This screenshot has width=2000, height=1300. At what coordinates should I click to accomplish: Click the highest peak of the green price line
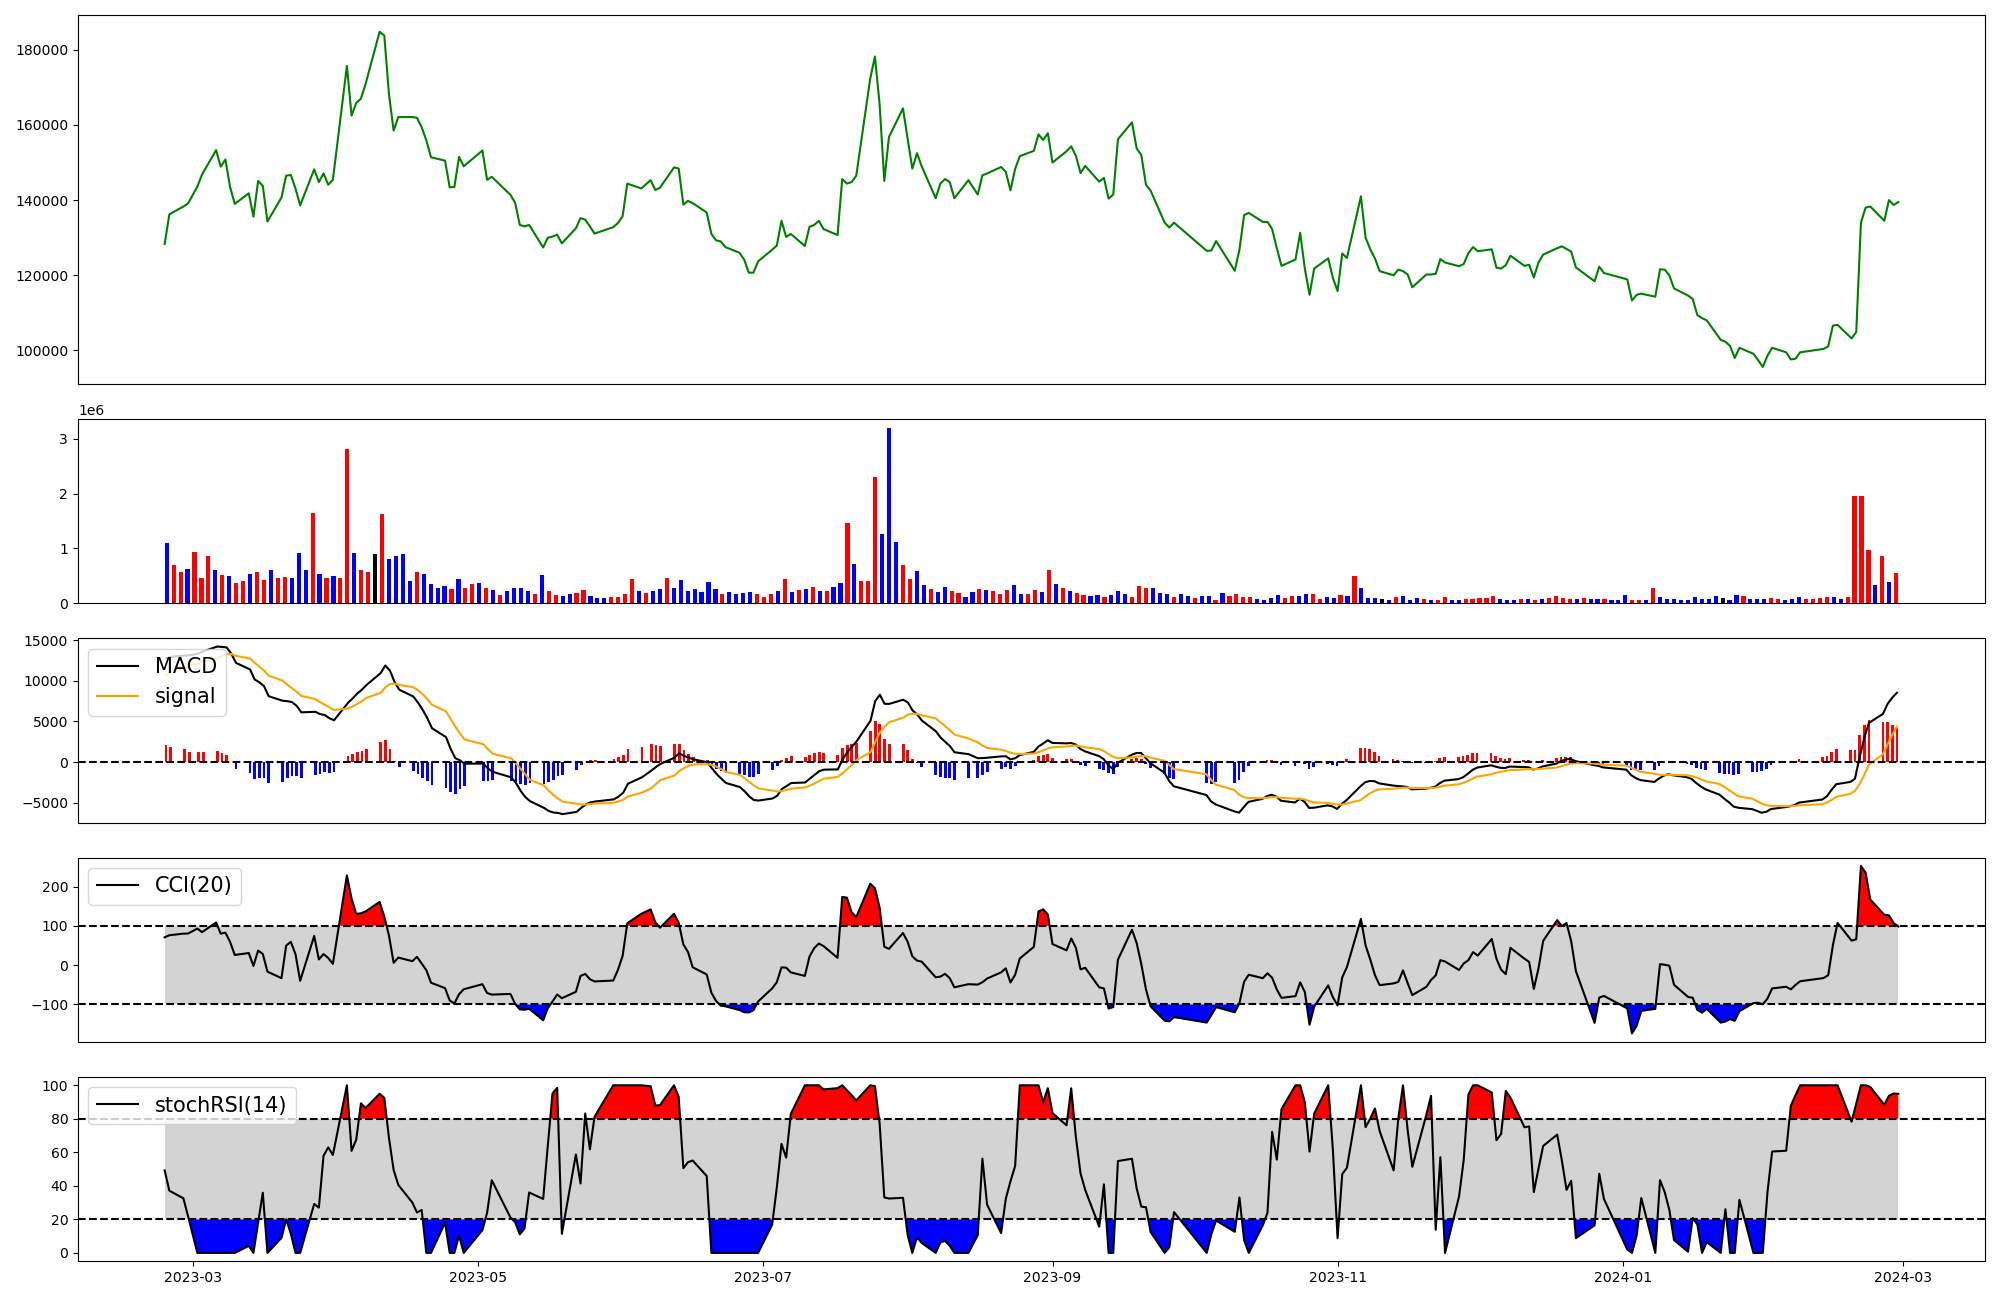[379, 33]
